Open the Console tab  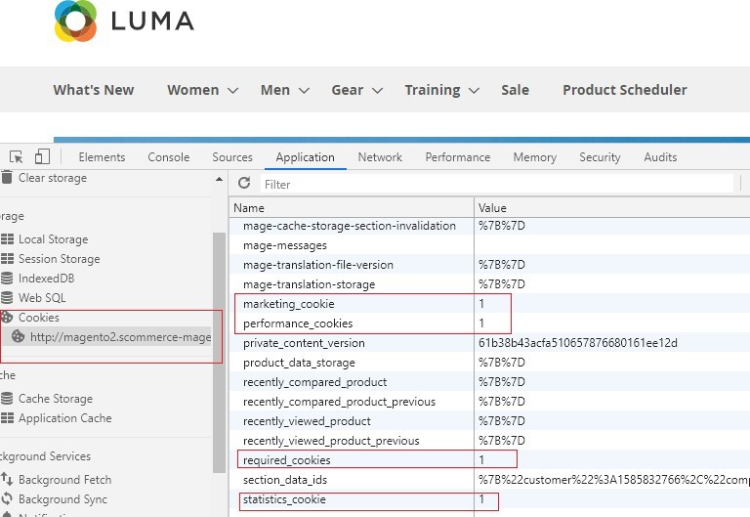pyautogui.click(x=168, y=157)
